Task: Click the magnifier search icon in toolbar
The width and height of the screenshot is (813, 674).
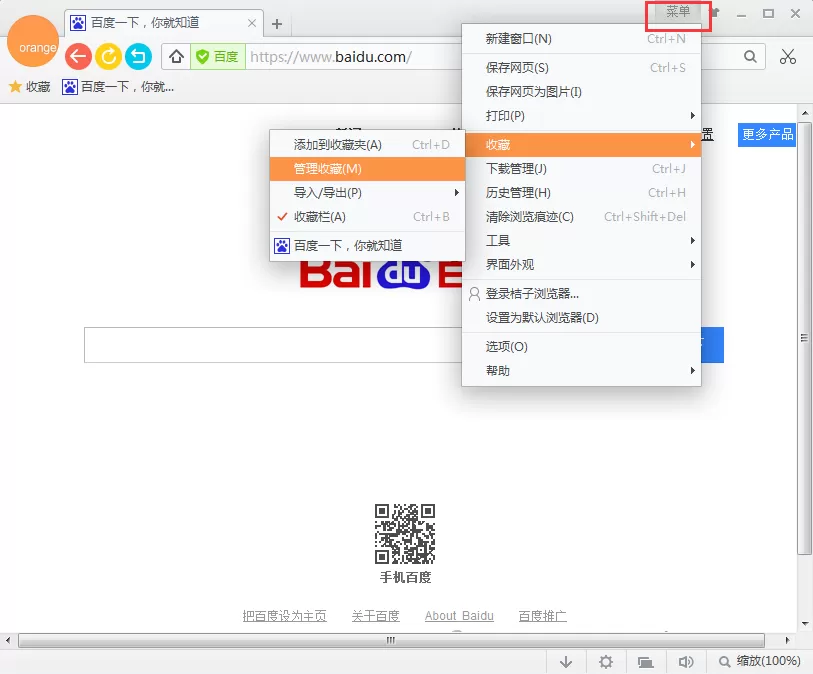Action: click(750, 57)
